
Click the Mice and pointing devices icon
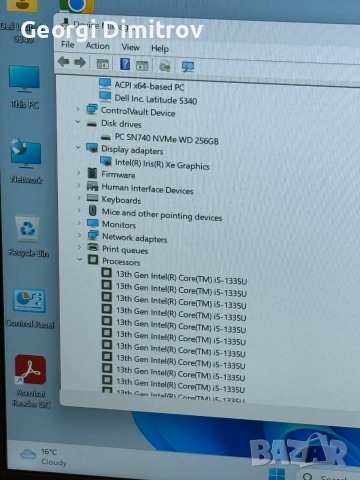point(93,210)
